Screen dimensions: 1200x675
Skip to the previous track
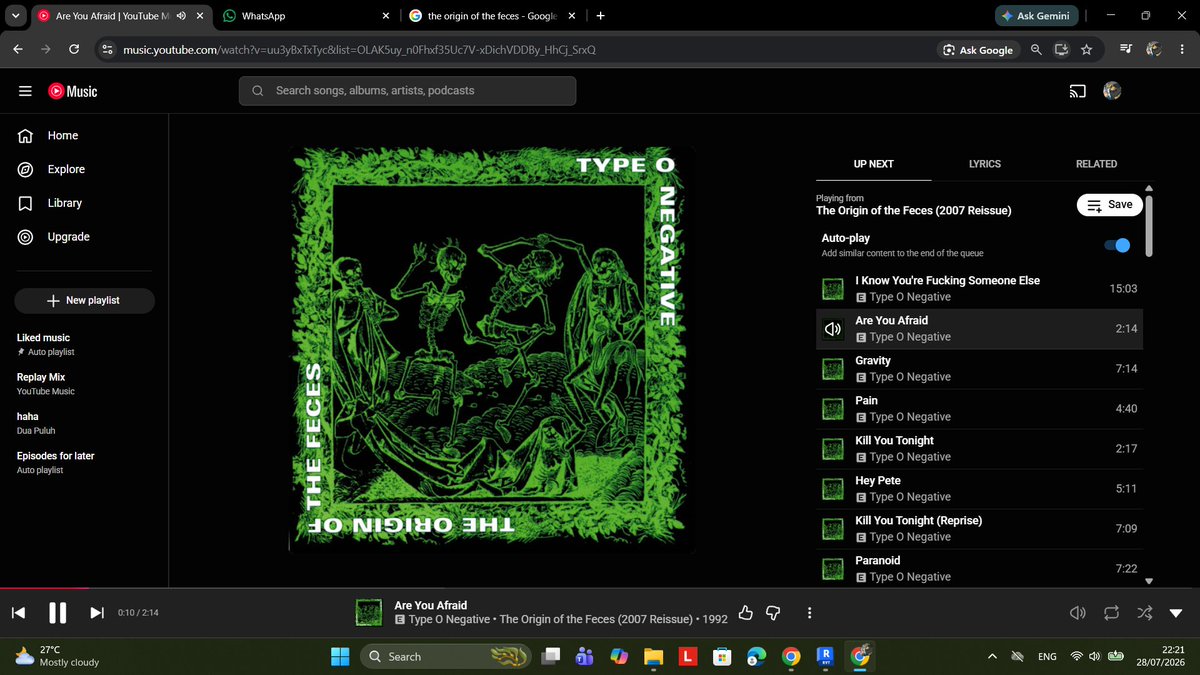18,613
